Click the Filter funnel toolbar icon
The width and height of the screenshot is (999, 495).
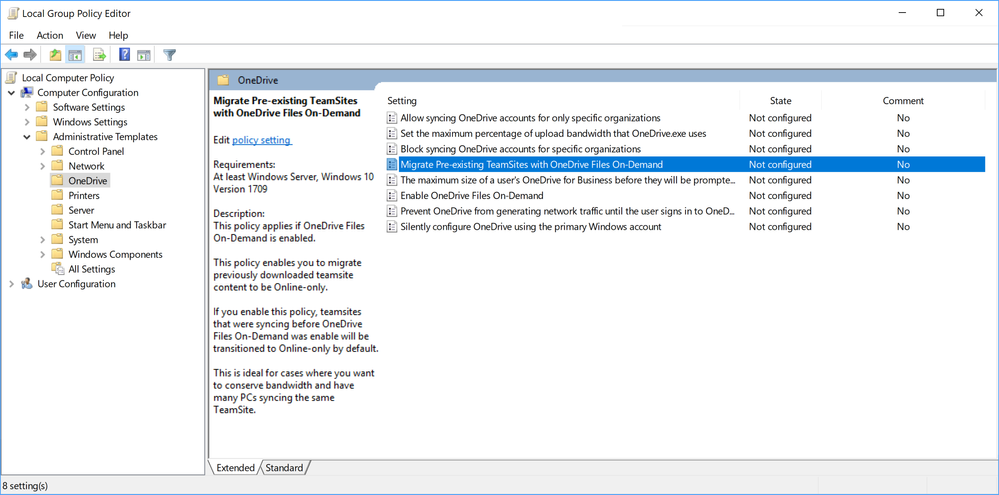pyautogui.click(x=169, y=55)
